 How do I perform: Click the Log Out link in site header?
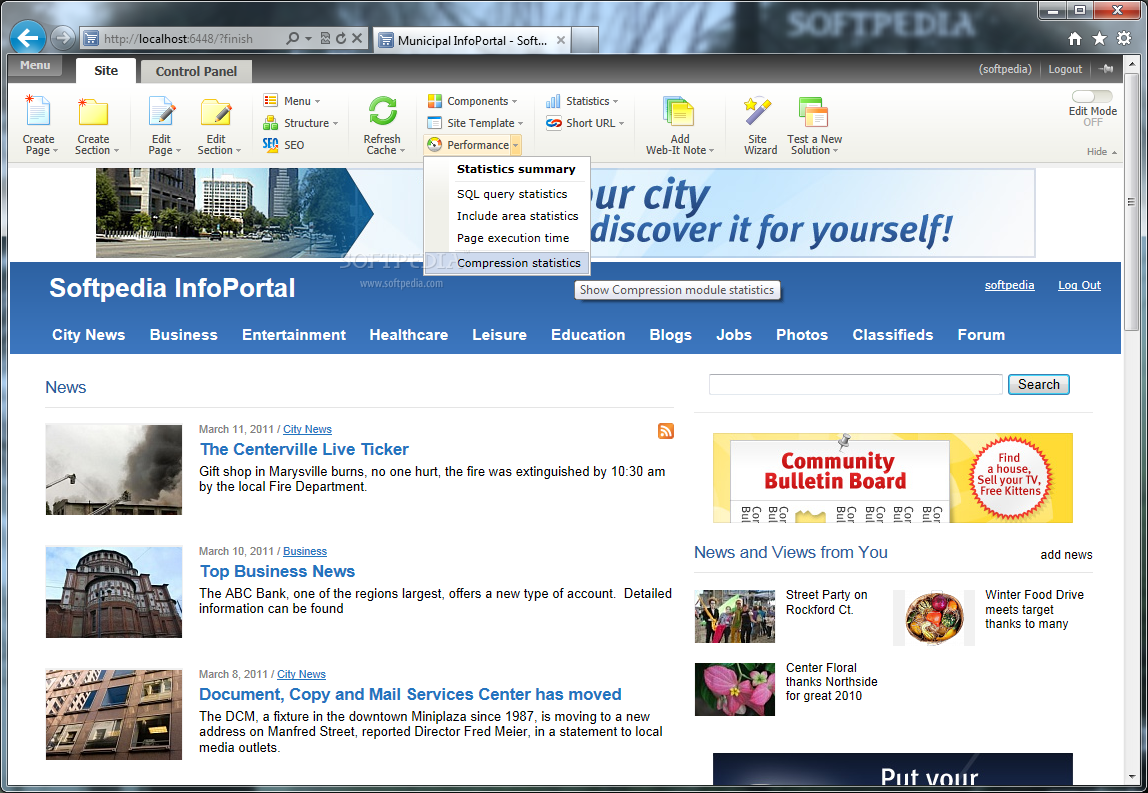1079,285
